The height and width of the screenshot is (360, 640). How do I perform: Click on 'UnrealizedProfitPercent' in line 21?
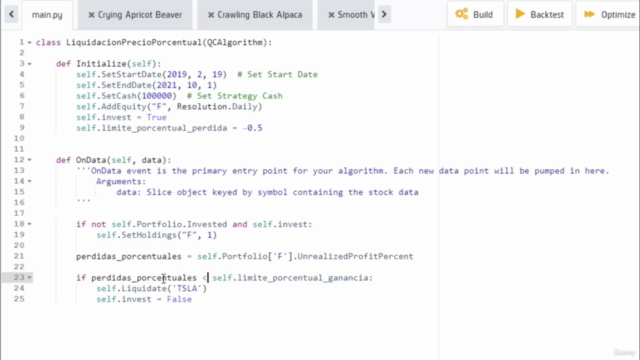pyautogui.click(x=356, y=256)
